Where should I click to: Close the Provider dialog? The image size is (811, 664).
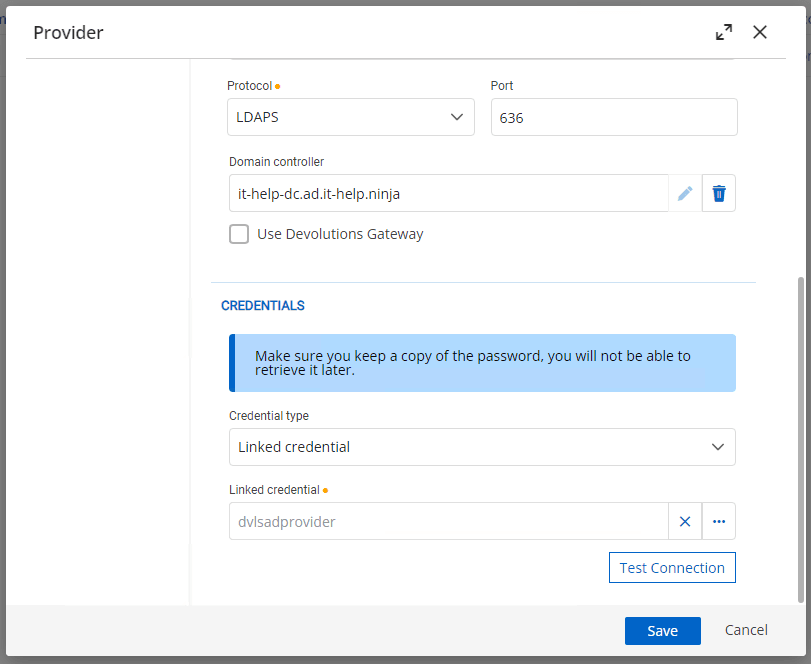click(x=759, y=32)
